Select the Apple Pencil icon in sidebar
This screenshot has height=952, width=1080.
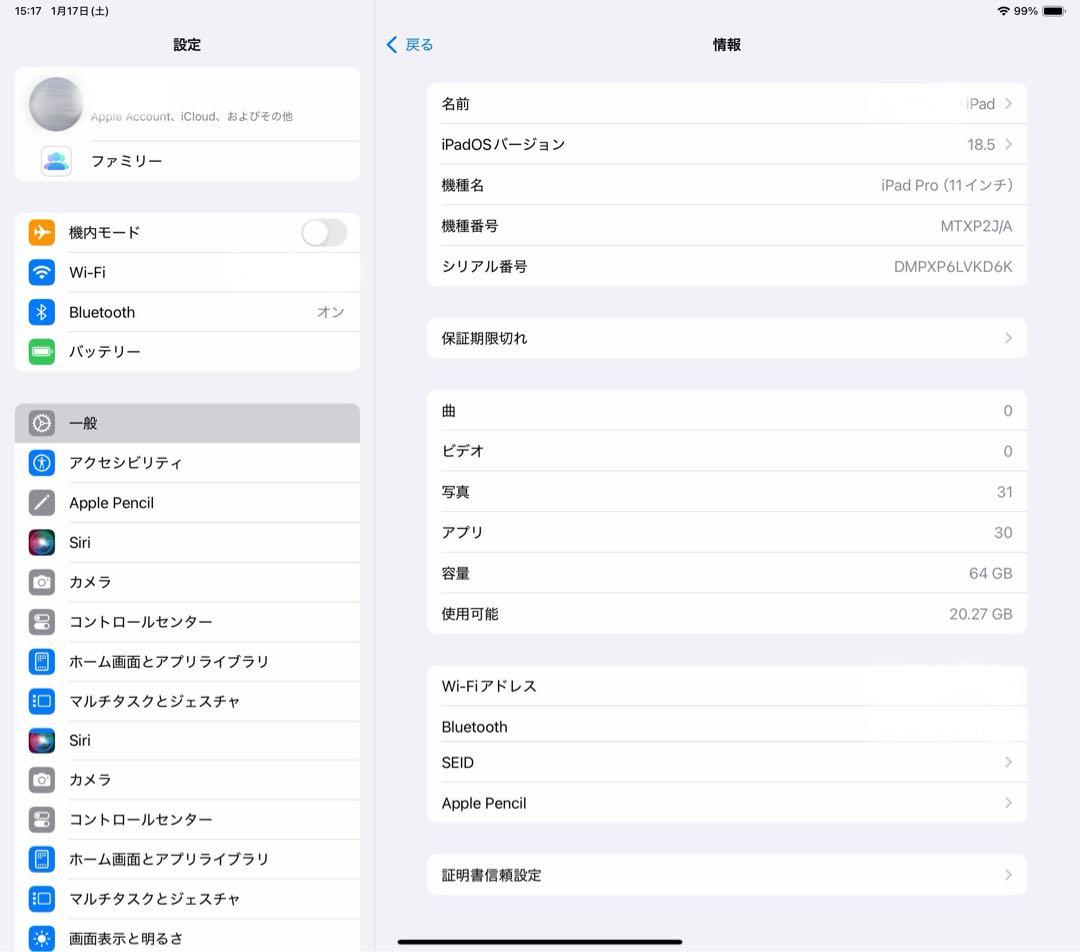tap(42, 502)
